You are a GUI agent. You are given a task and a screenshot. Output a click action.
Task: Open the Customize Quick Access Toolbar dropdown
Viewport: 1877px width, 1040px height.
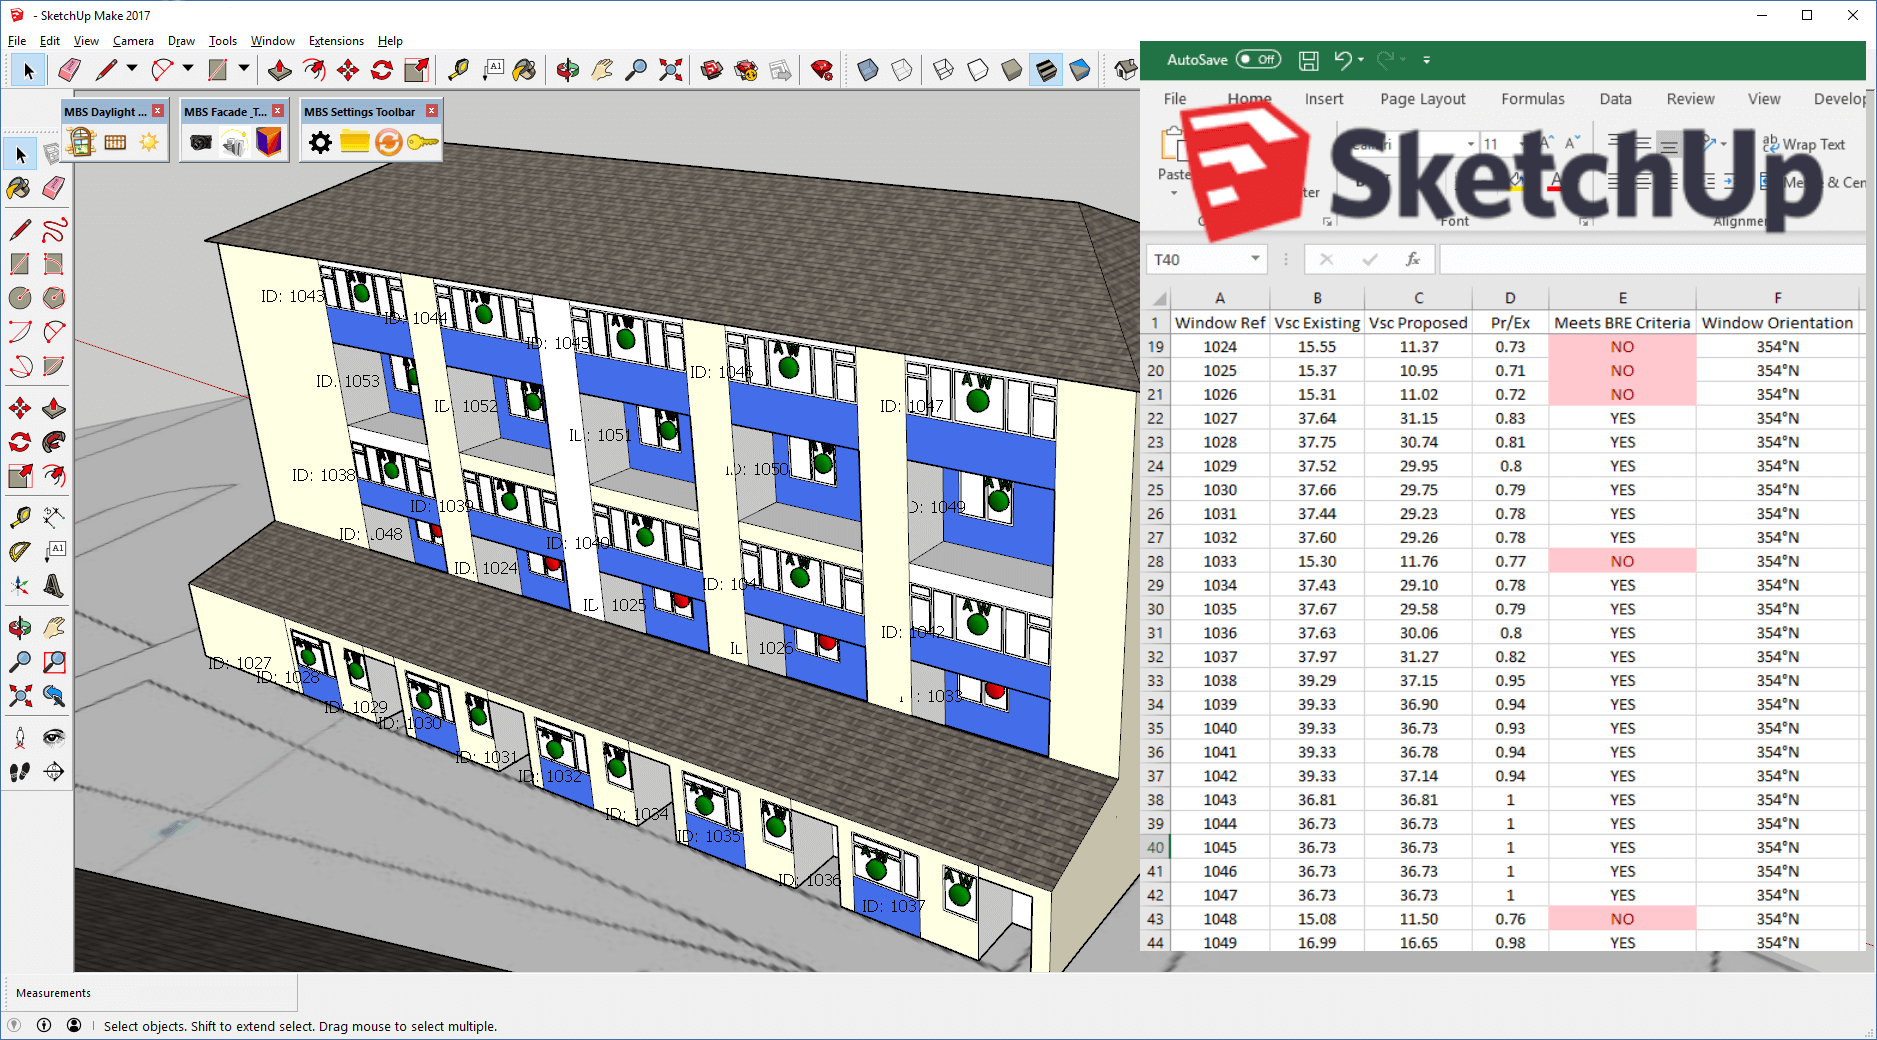click(1427, 60)
